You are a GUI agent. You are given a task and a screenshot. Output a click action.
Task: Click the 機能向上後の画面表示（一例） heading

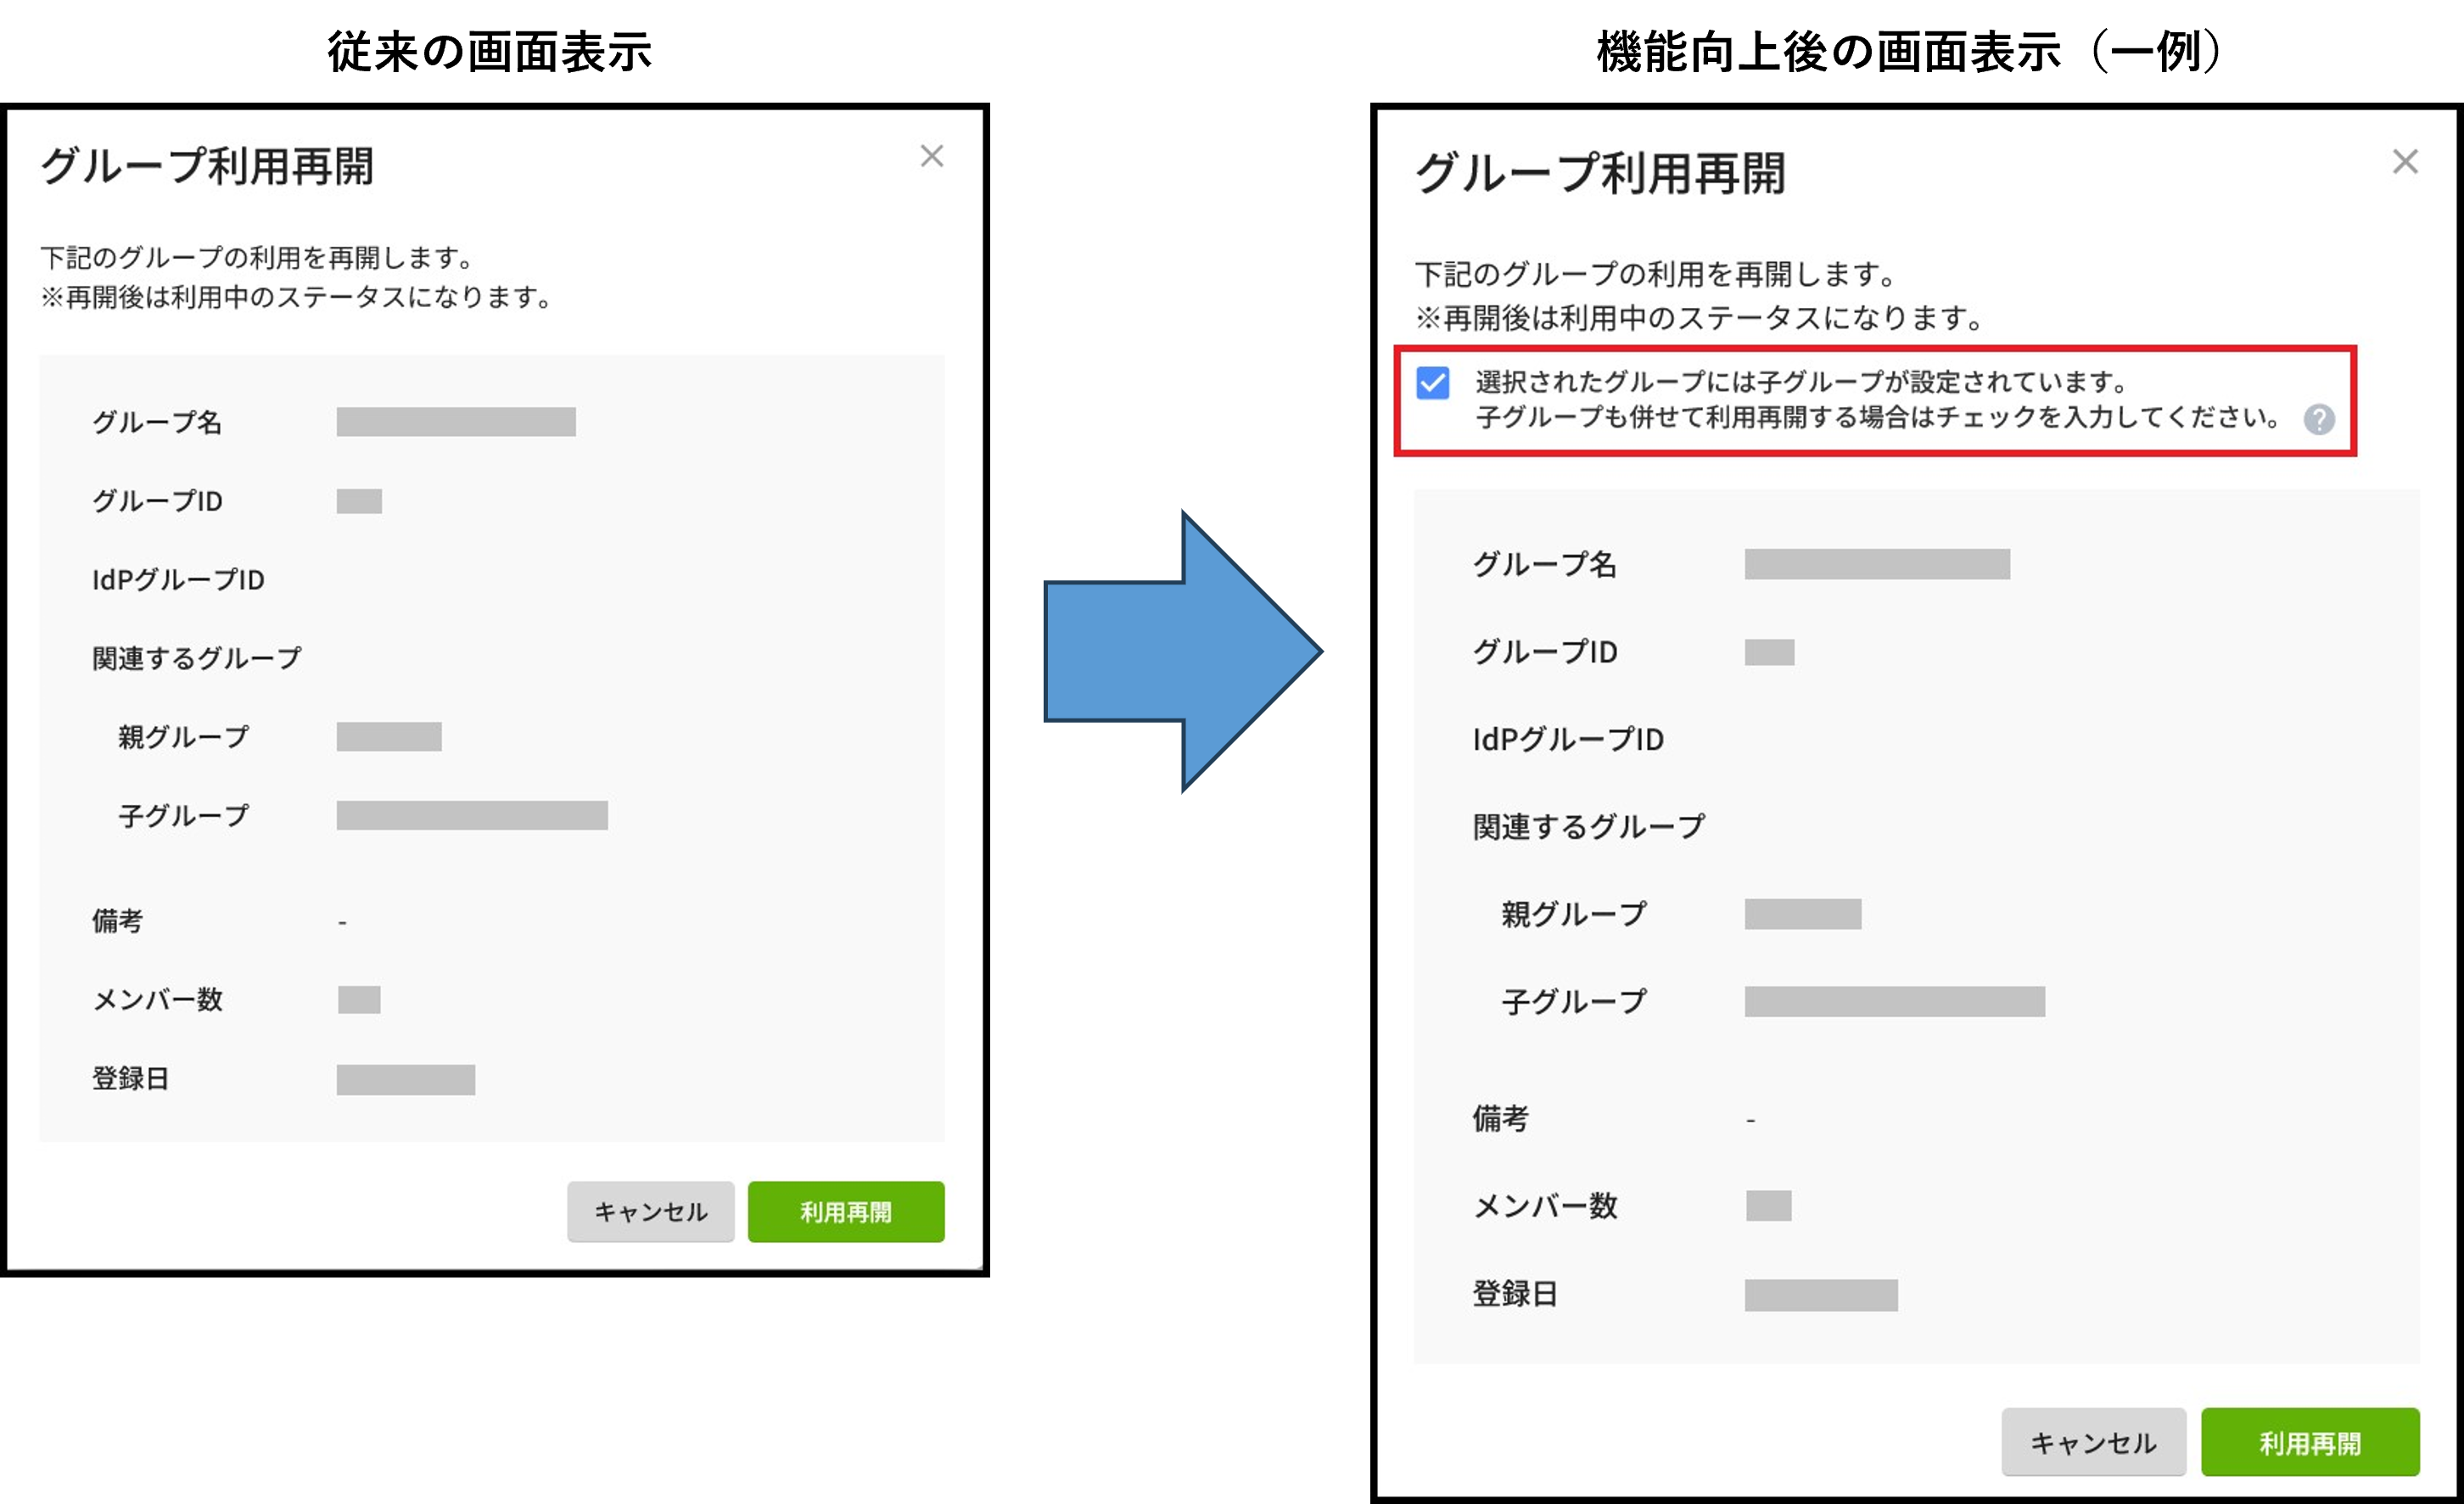click(x=1908, y=52)
